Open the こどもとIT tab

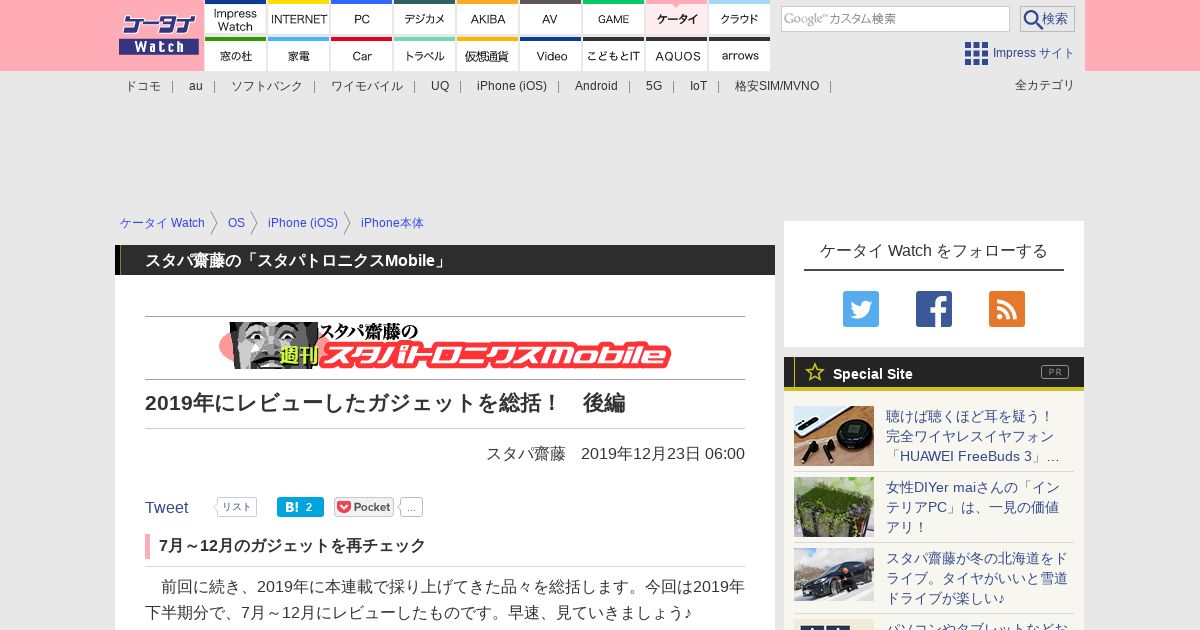614,55
